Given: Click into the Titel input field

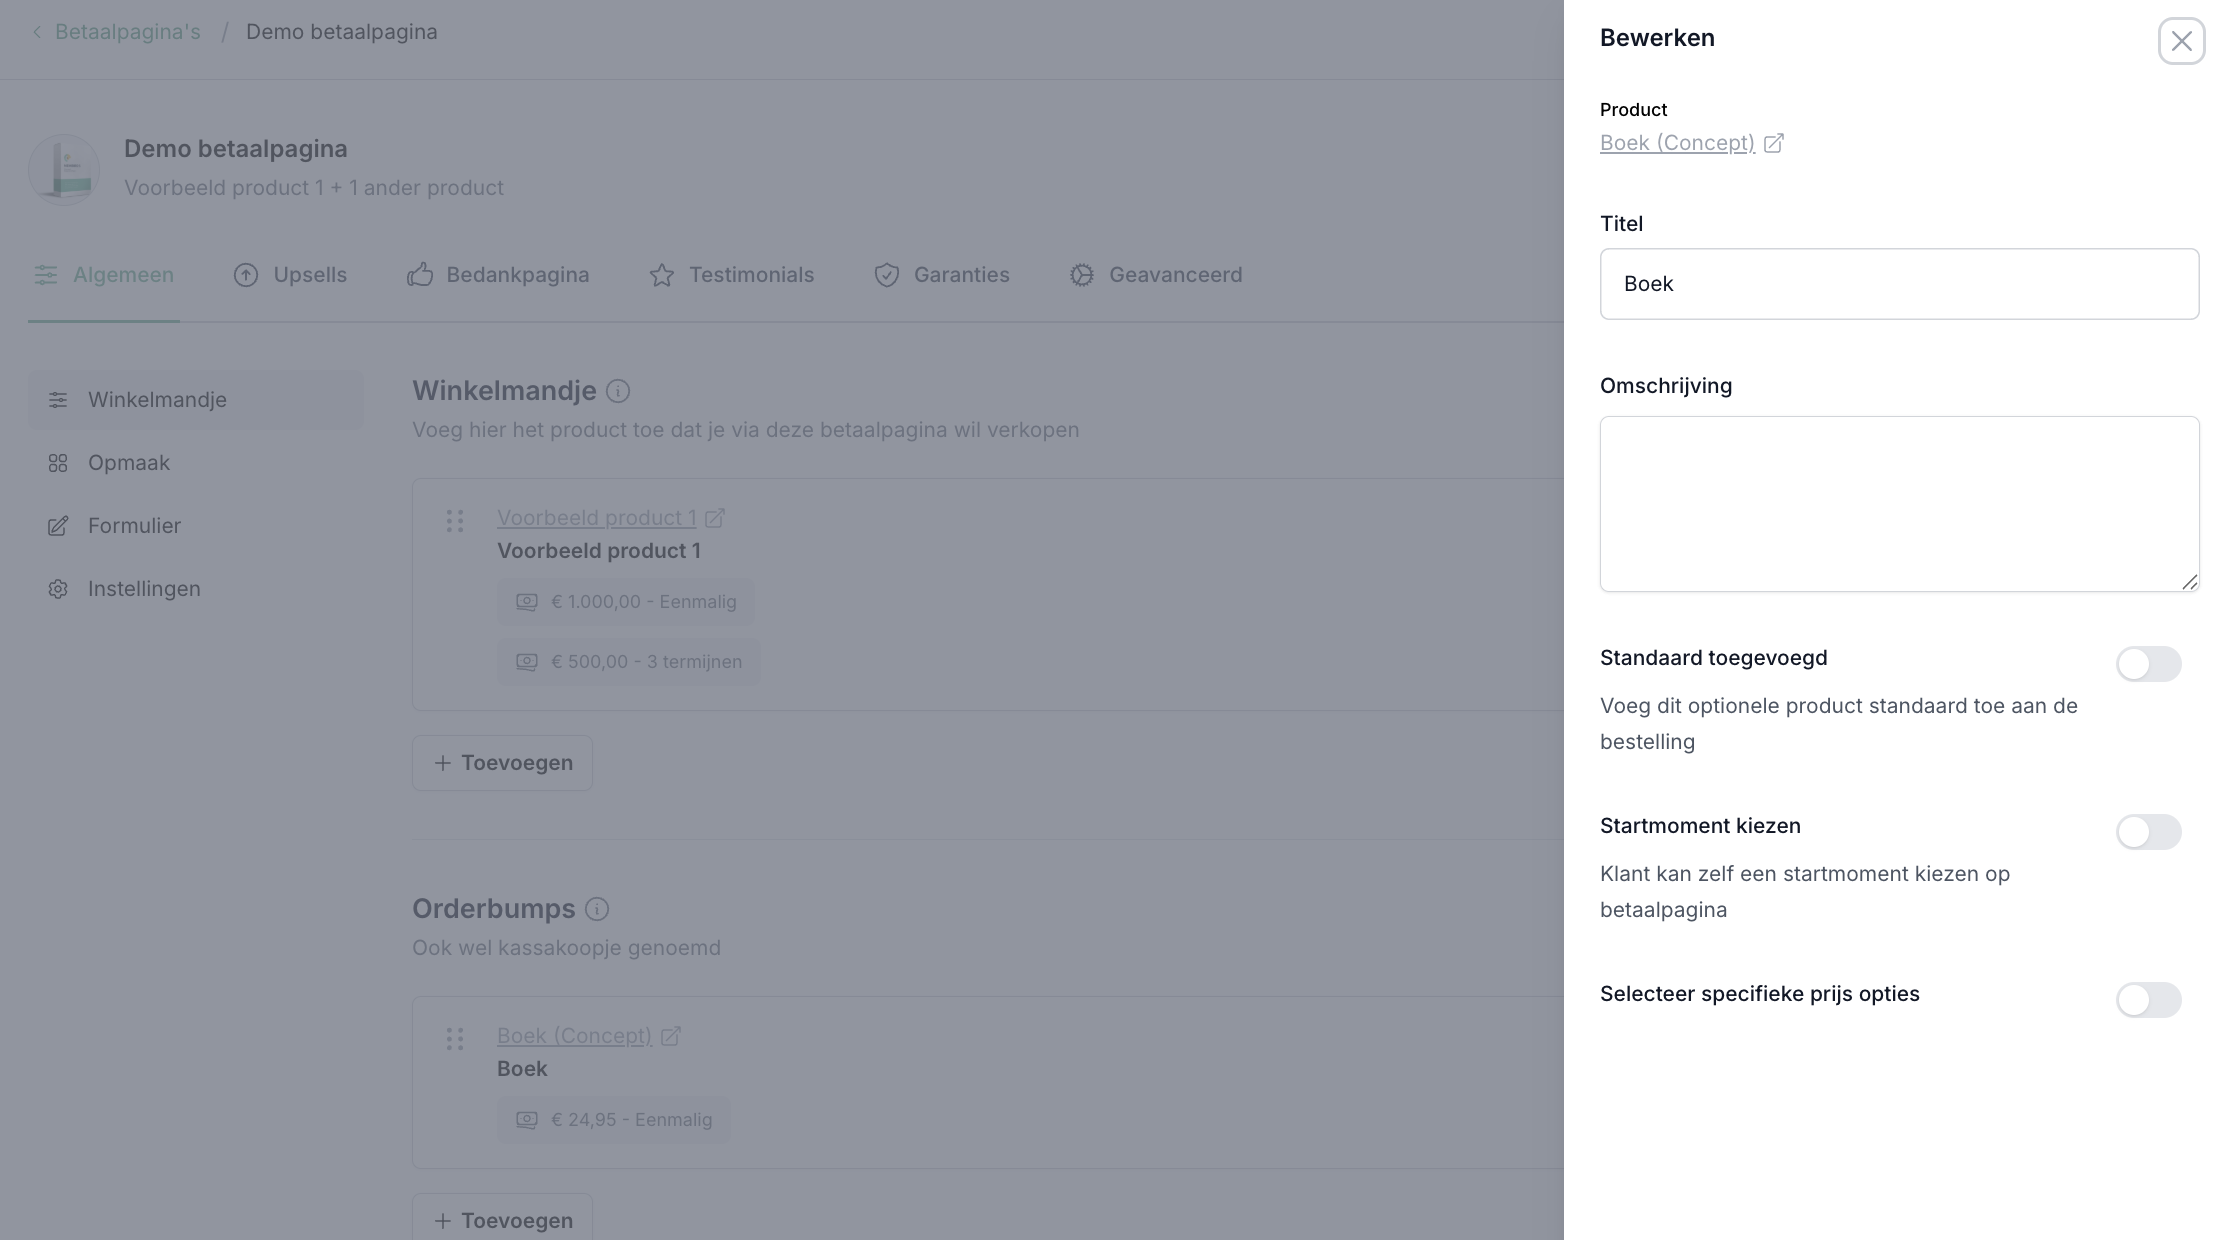Looking at the screenshot, I should click(x=1898, y=284).
